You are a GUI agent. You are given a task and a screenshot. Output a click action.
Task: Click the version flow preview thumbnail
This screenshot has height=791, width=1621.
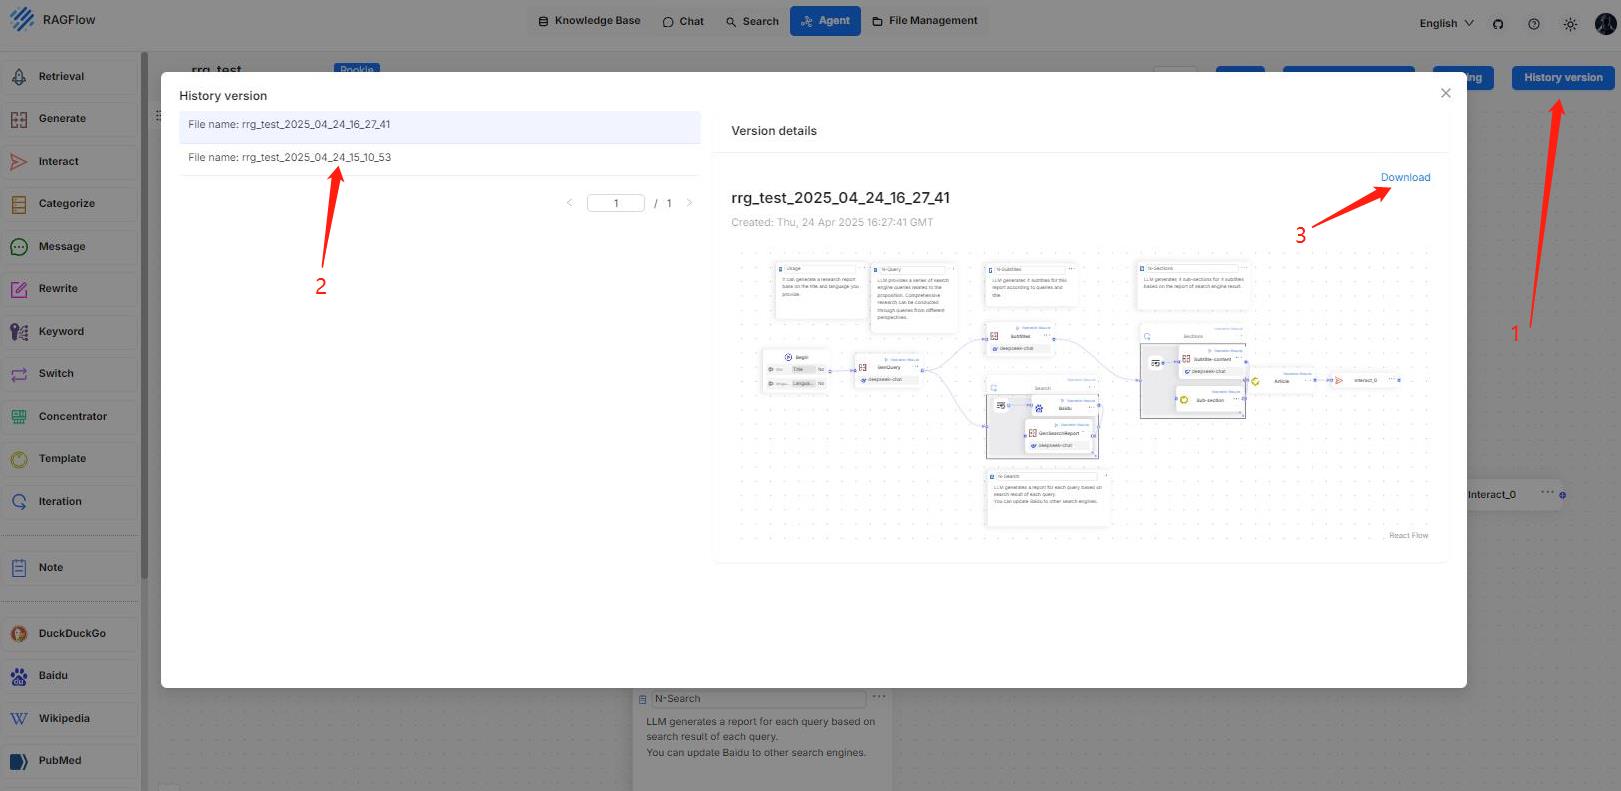click(x=1080, y=395)
